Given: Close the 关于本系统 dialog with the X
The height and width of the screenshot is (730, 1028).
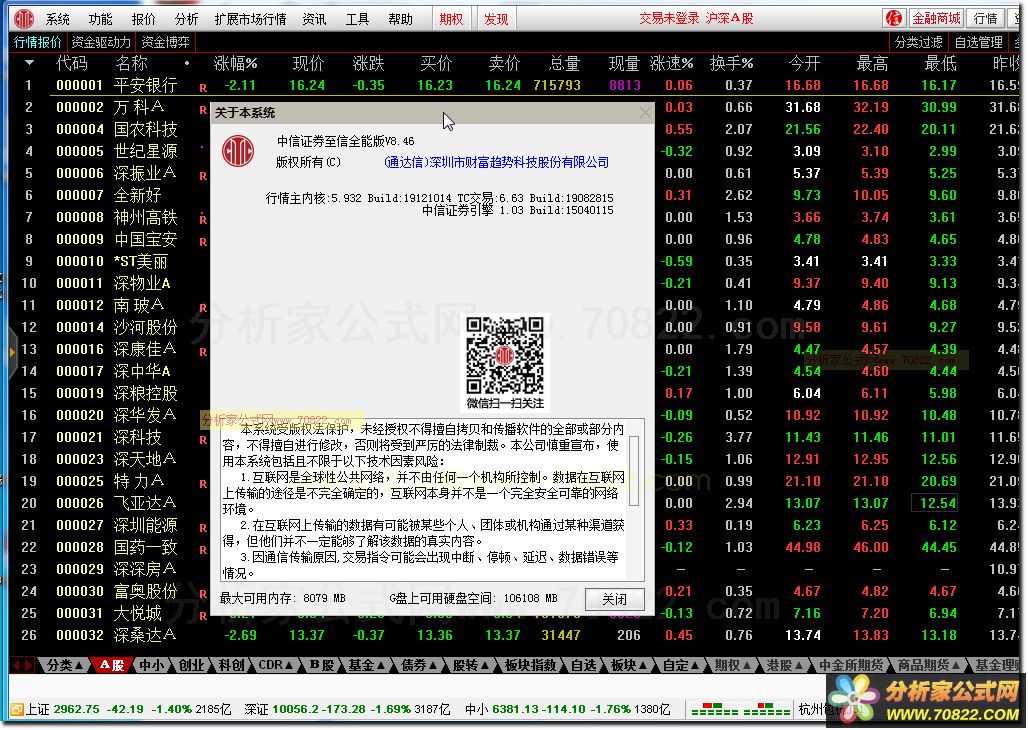Looking at the screenshot, I should pyautogui.click(x=645, y=113).
